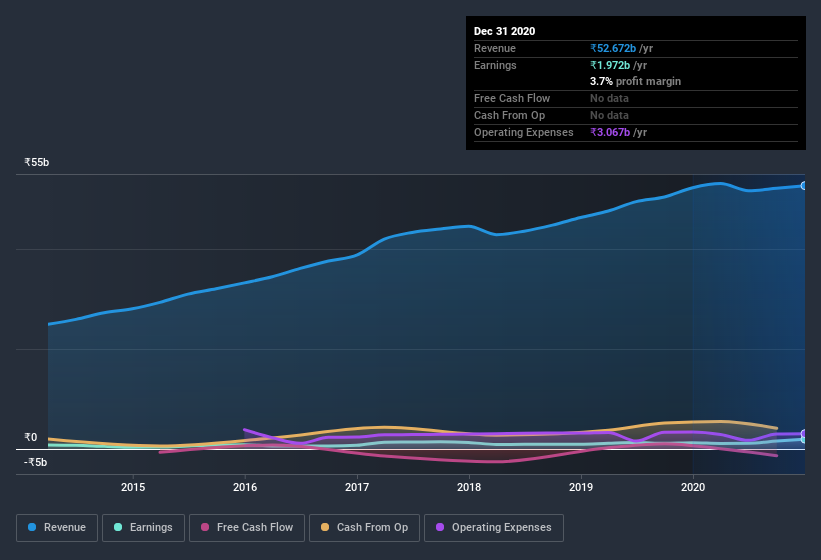Click the Free Cash Flow tooltip row label
Viewport: 821px width, 560px height.
(512, 98)
